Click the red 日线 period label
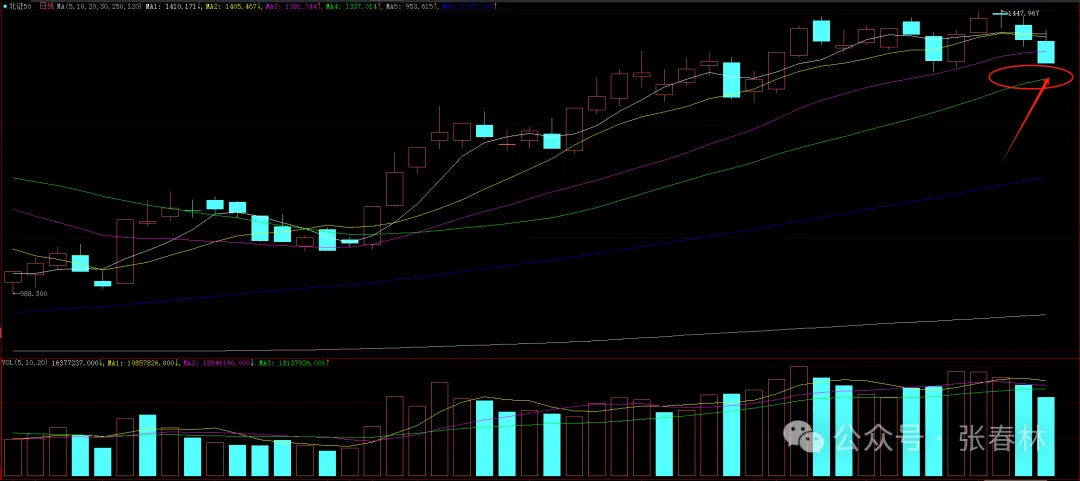 tap(47, 6)
